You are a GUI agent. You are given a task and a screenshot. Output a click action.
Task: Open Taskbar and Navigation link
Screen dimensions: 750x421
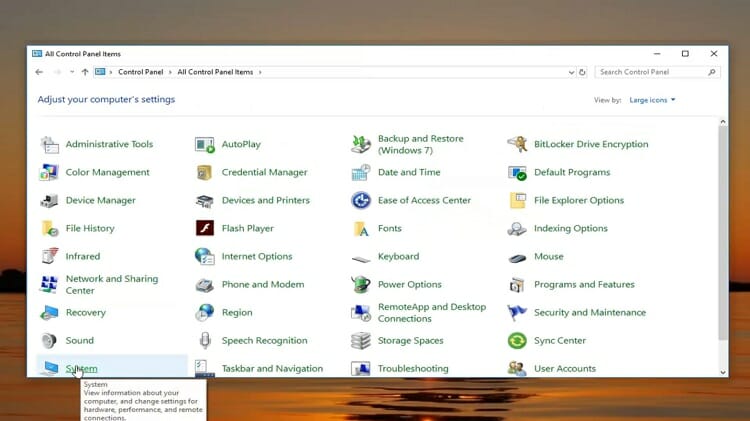[x=272, y=368]
